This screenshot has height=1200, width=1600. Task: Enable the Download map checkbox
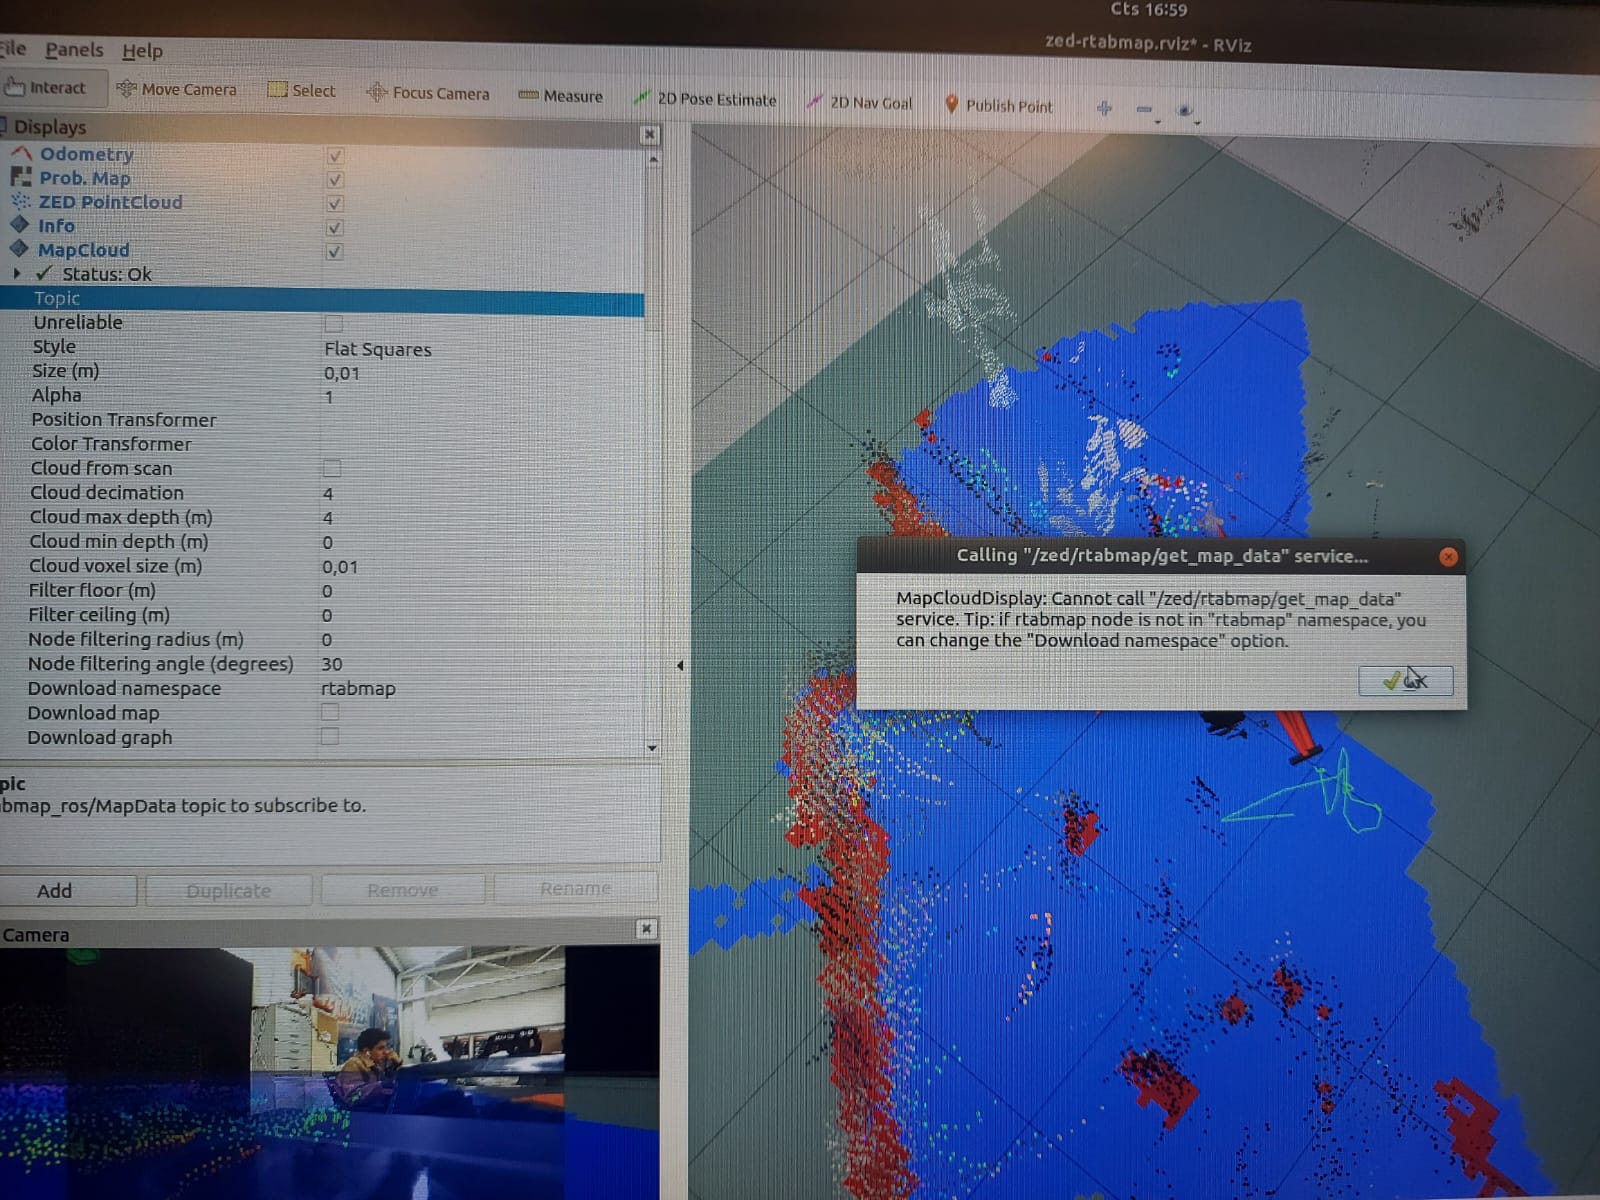pyautogui.click(x=330, y=712)
